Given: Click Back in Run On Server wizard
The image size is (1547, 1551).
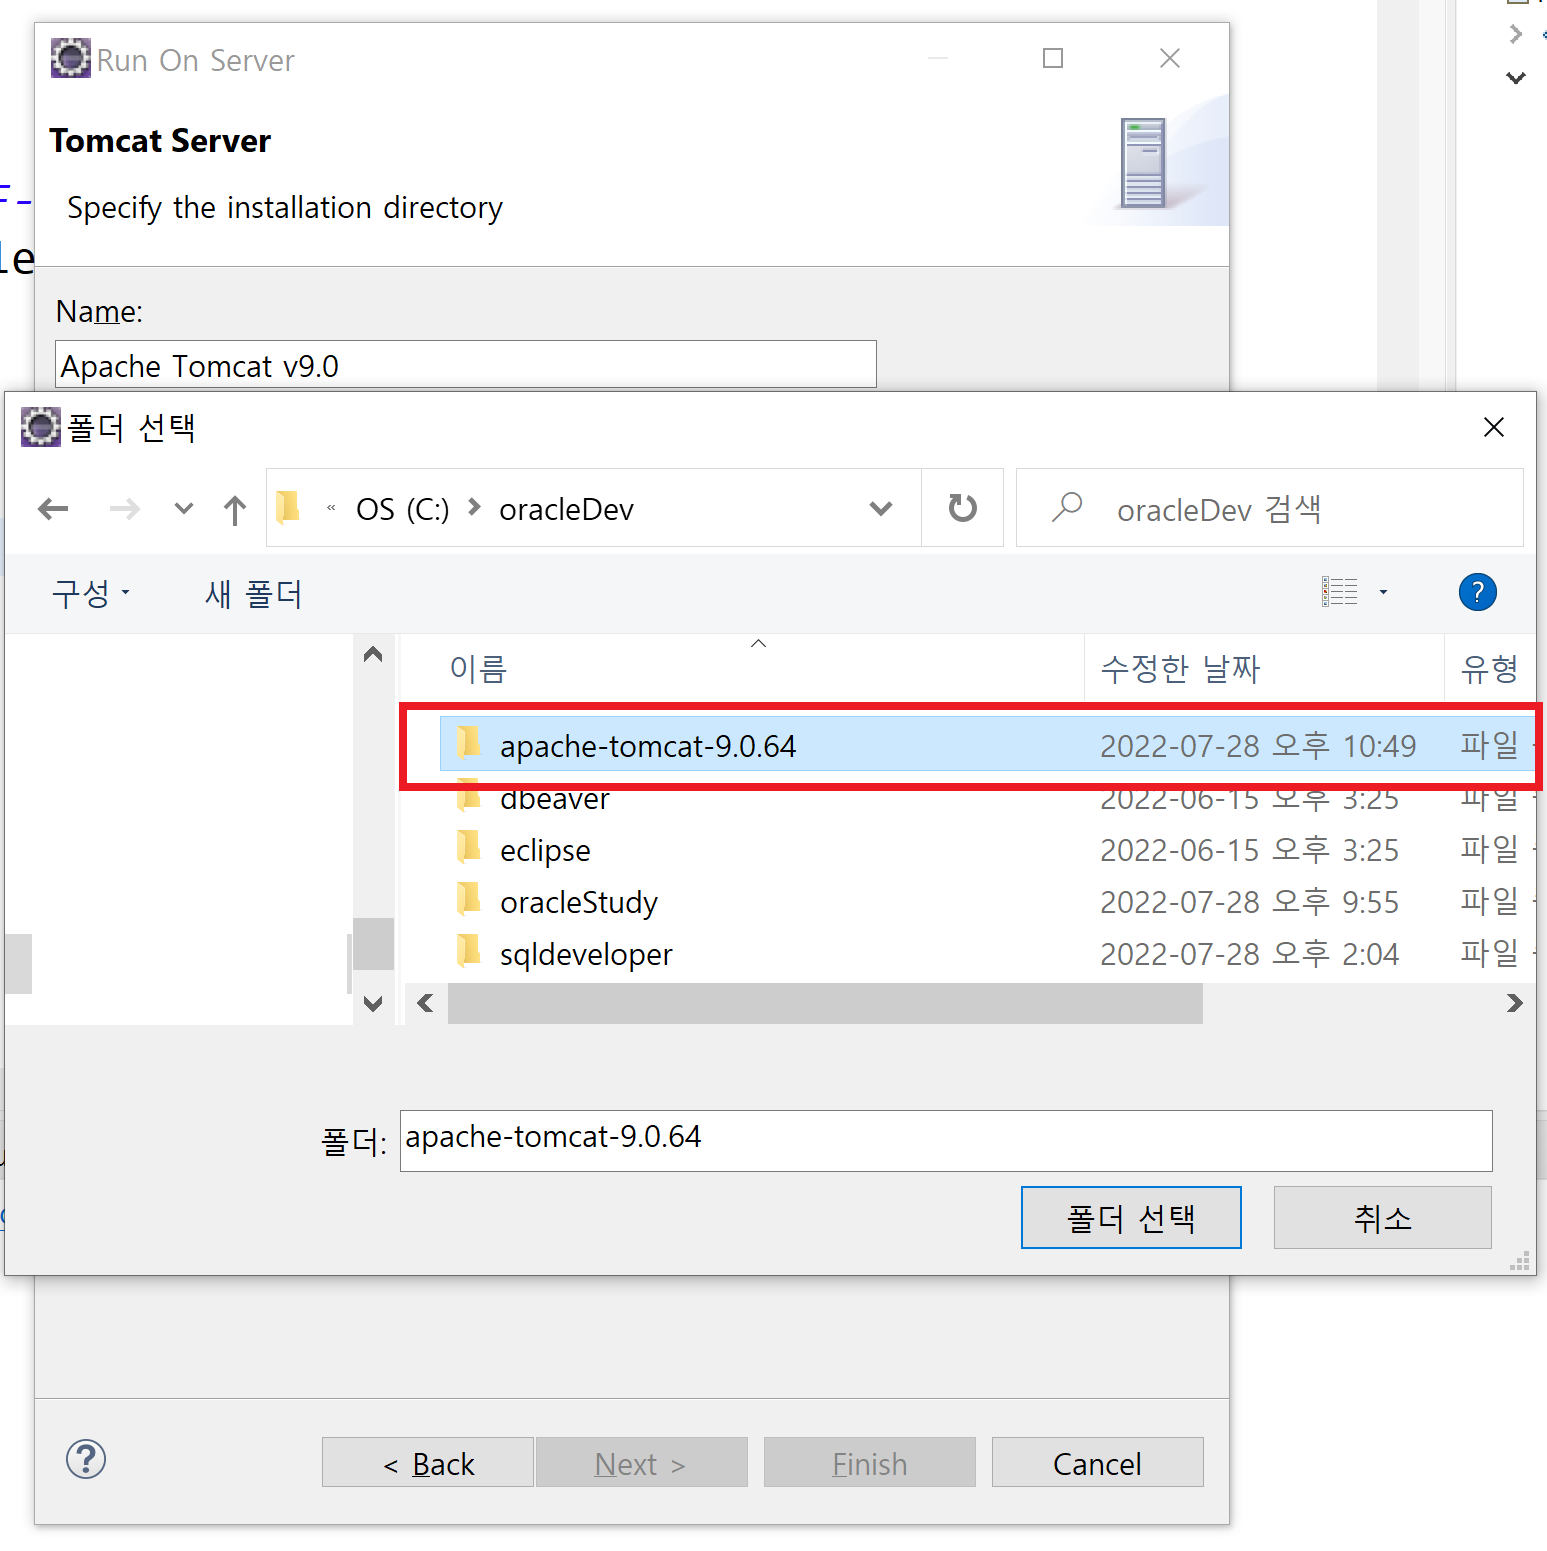Looking at the screenshot, I should coord(428,1463).
